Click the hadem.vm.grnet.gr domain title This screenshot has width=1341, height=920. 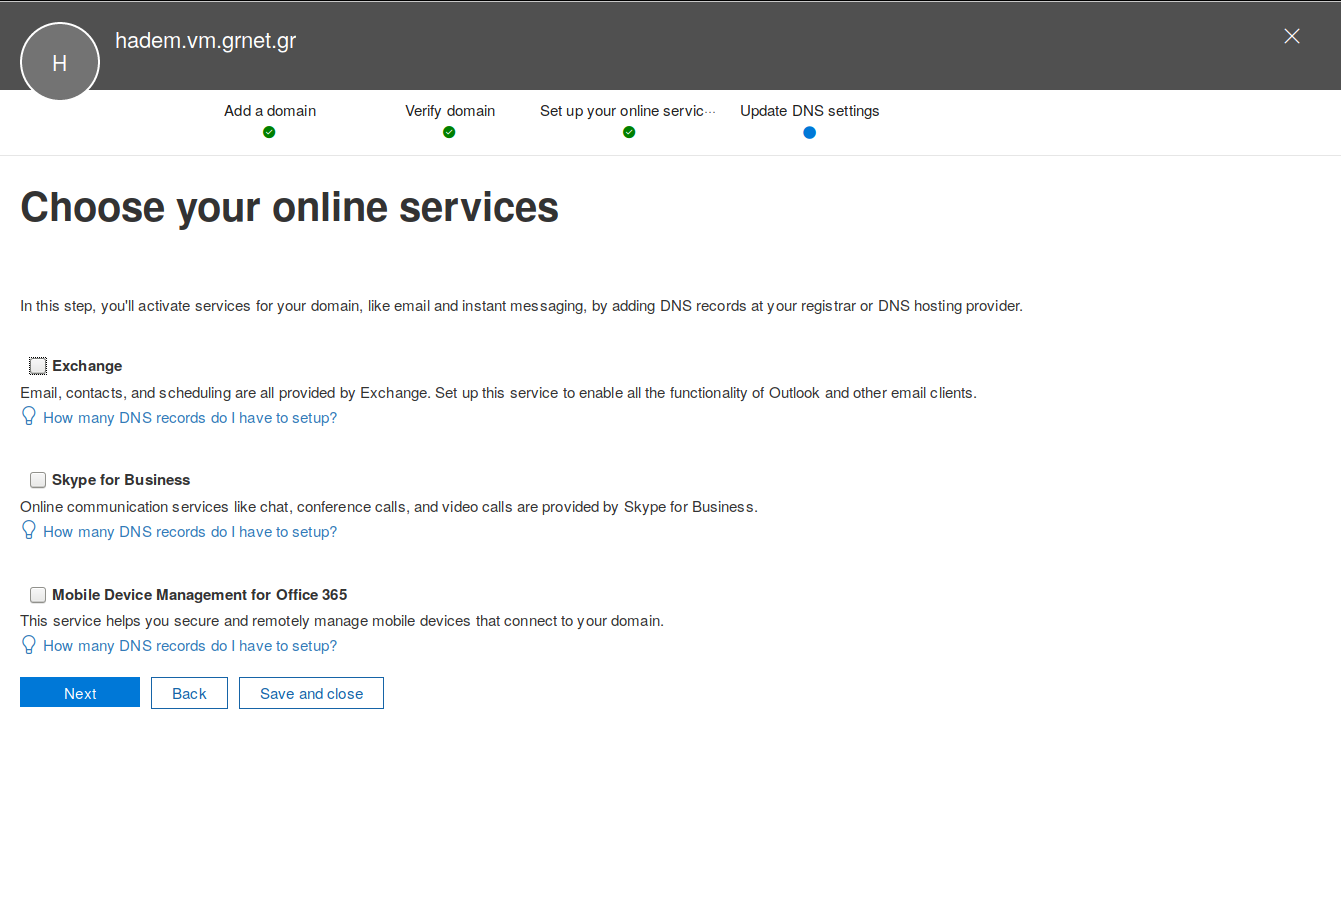[x=206, y=41]
